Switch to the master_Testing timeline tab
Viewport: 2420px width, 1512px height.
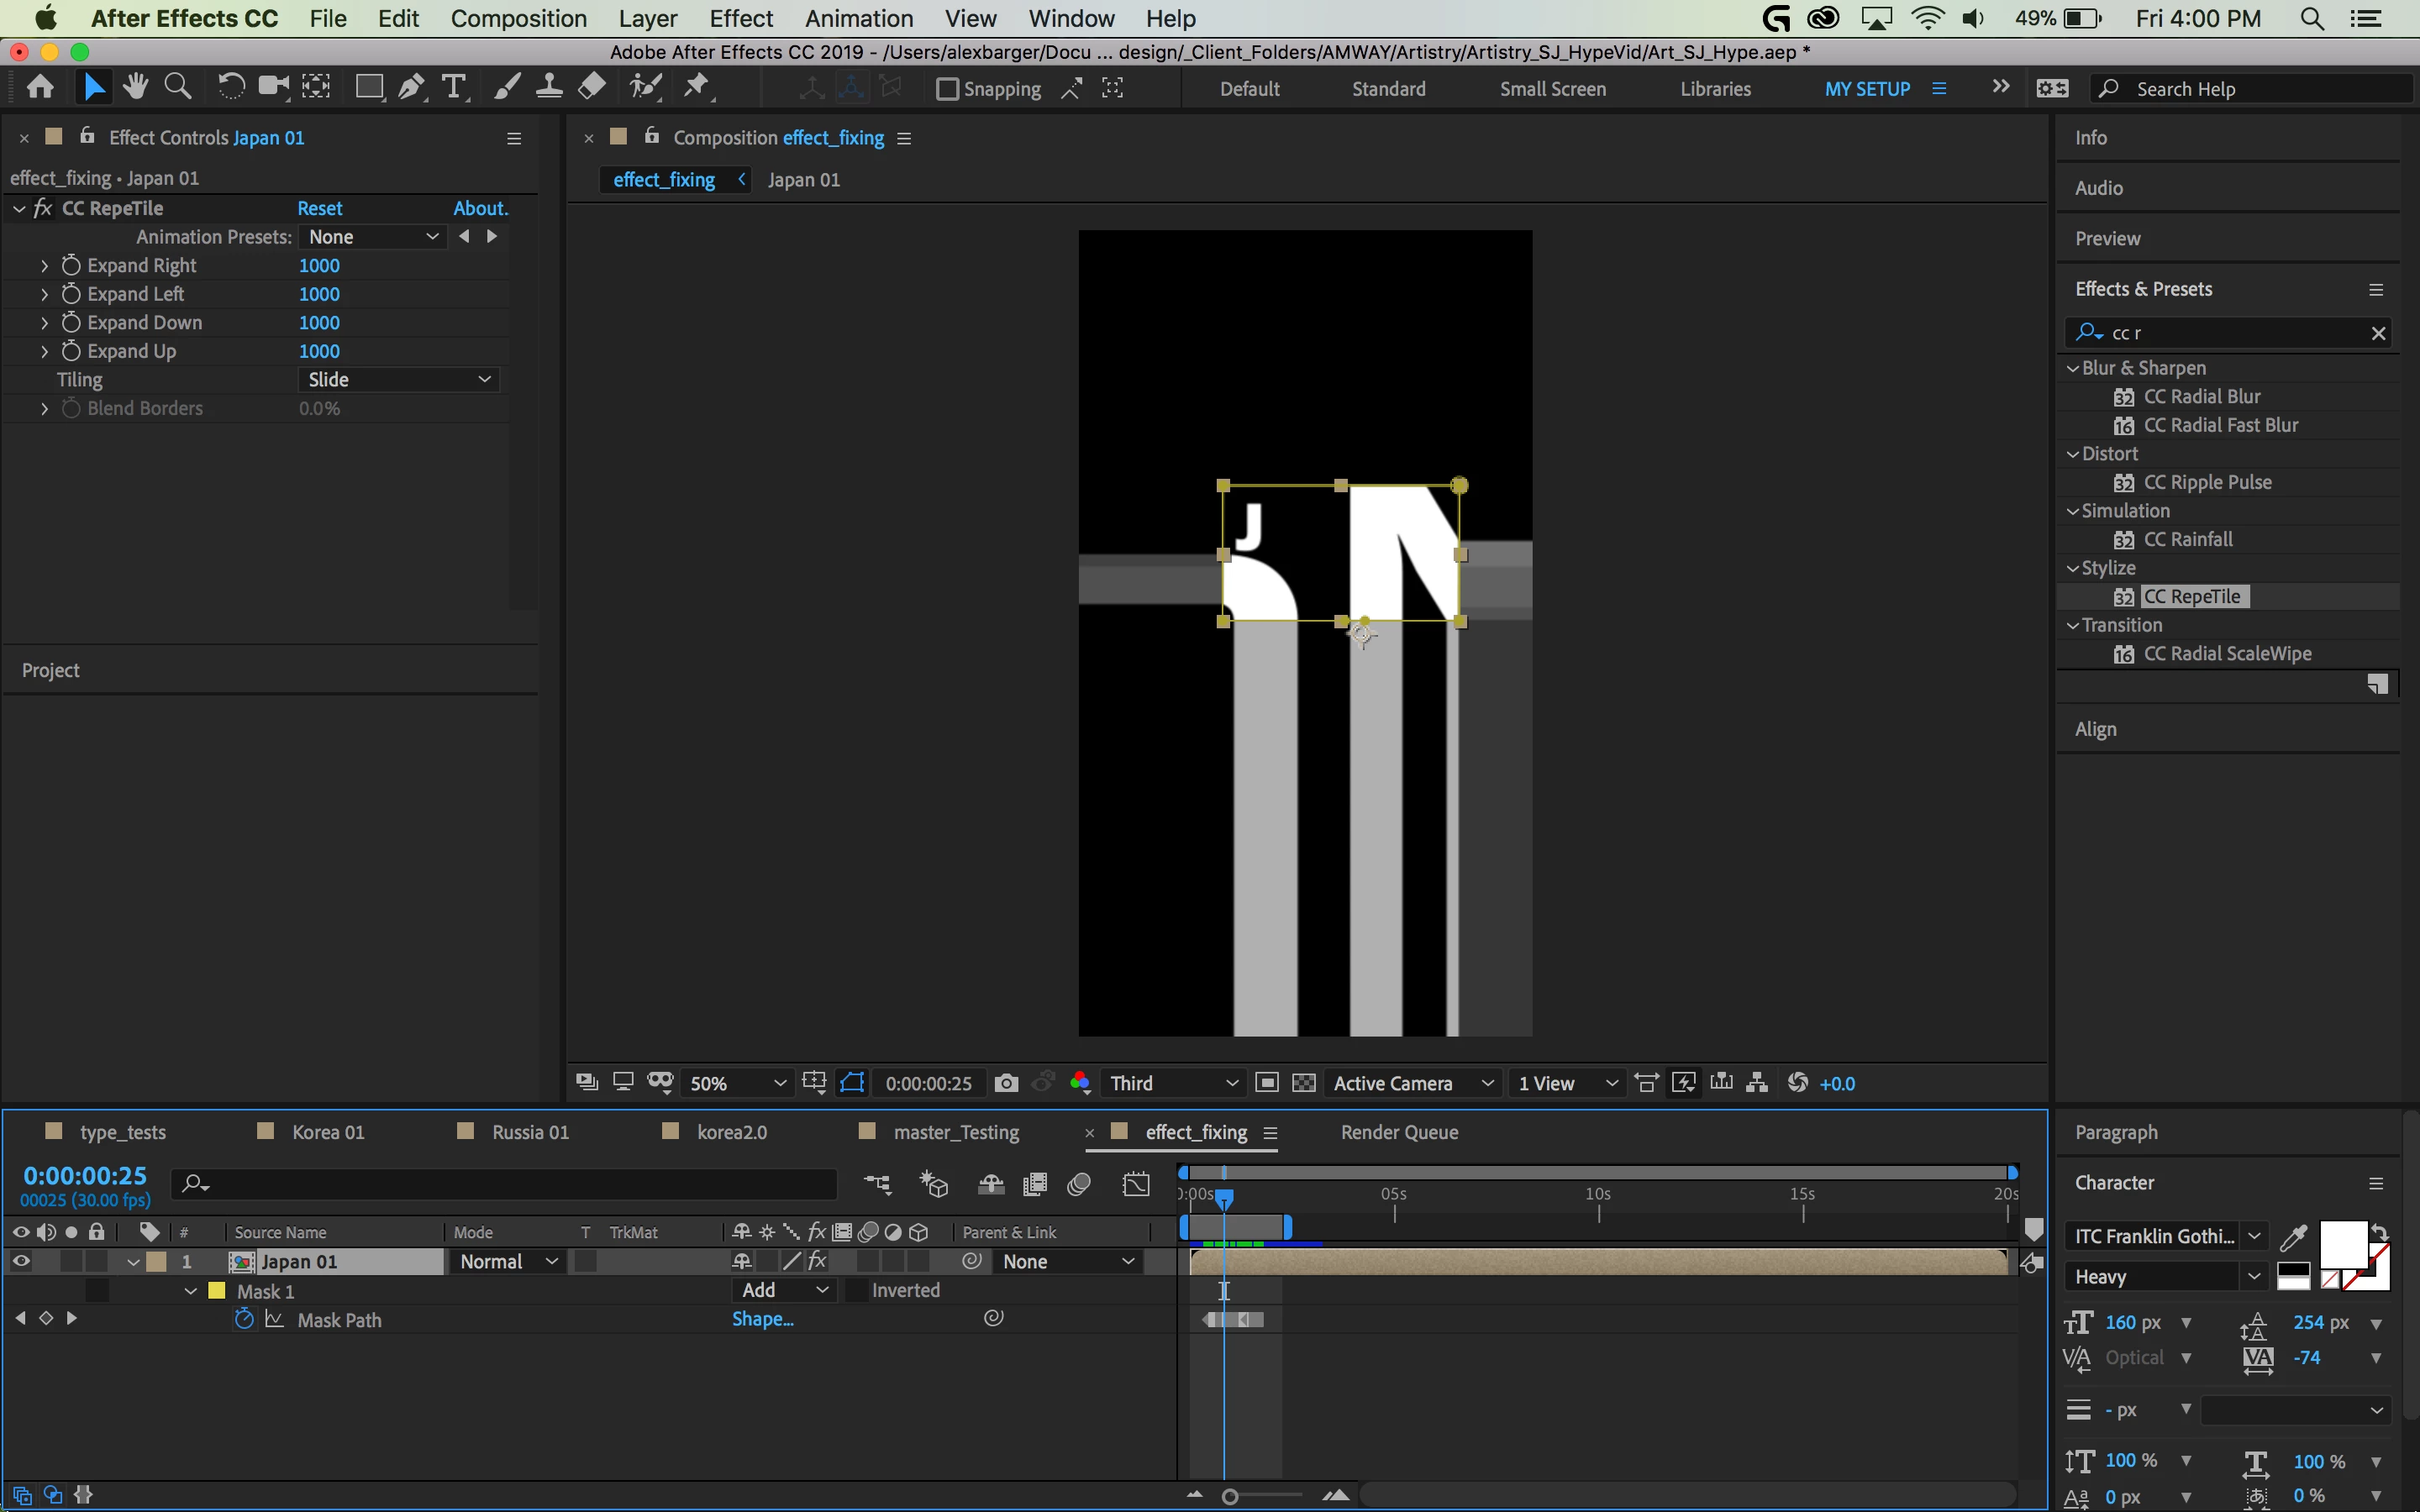(x=955, y=1132)
